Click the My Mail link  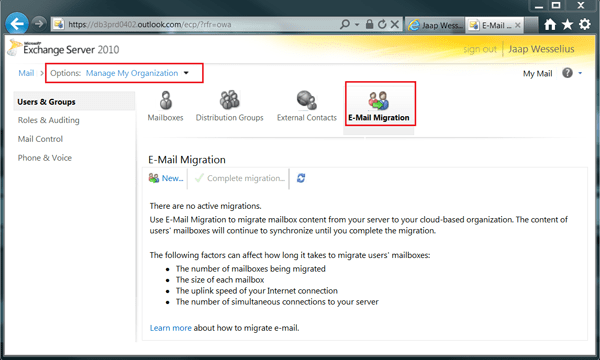[537, 73]
